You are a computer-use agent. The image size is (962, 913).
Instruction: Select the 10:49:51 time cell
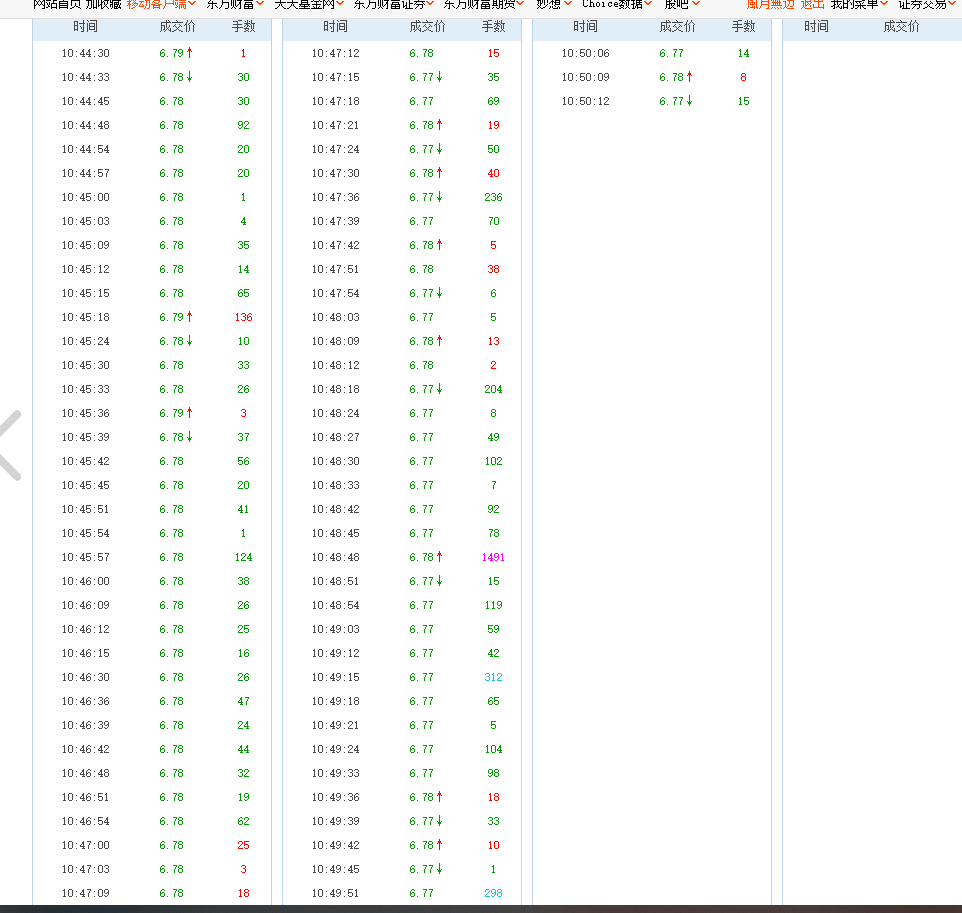(x=336, y=893)
